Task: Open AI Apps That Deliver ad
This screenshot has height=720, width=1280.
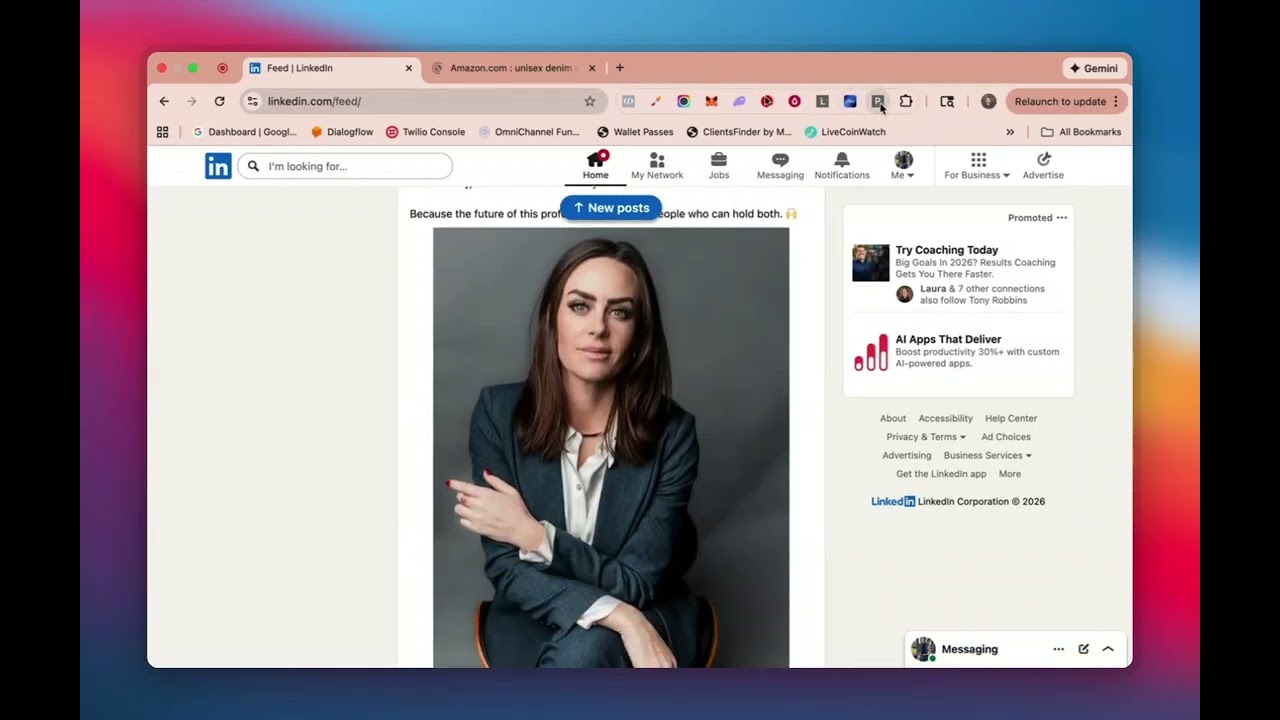Action: pos(948,339)
